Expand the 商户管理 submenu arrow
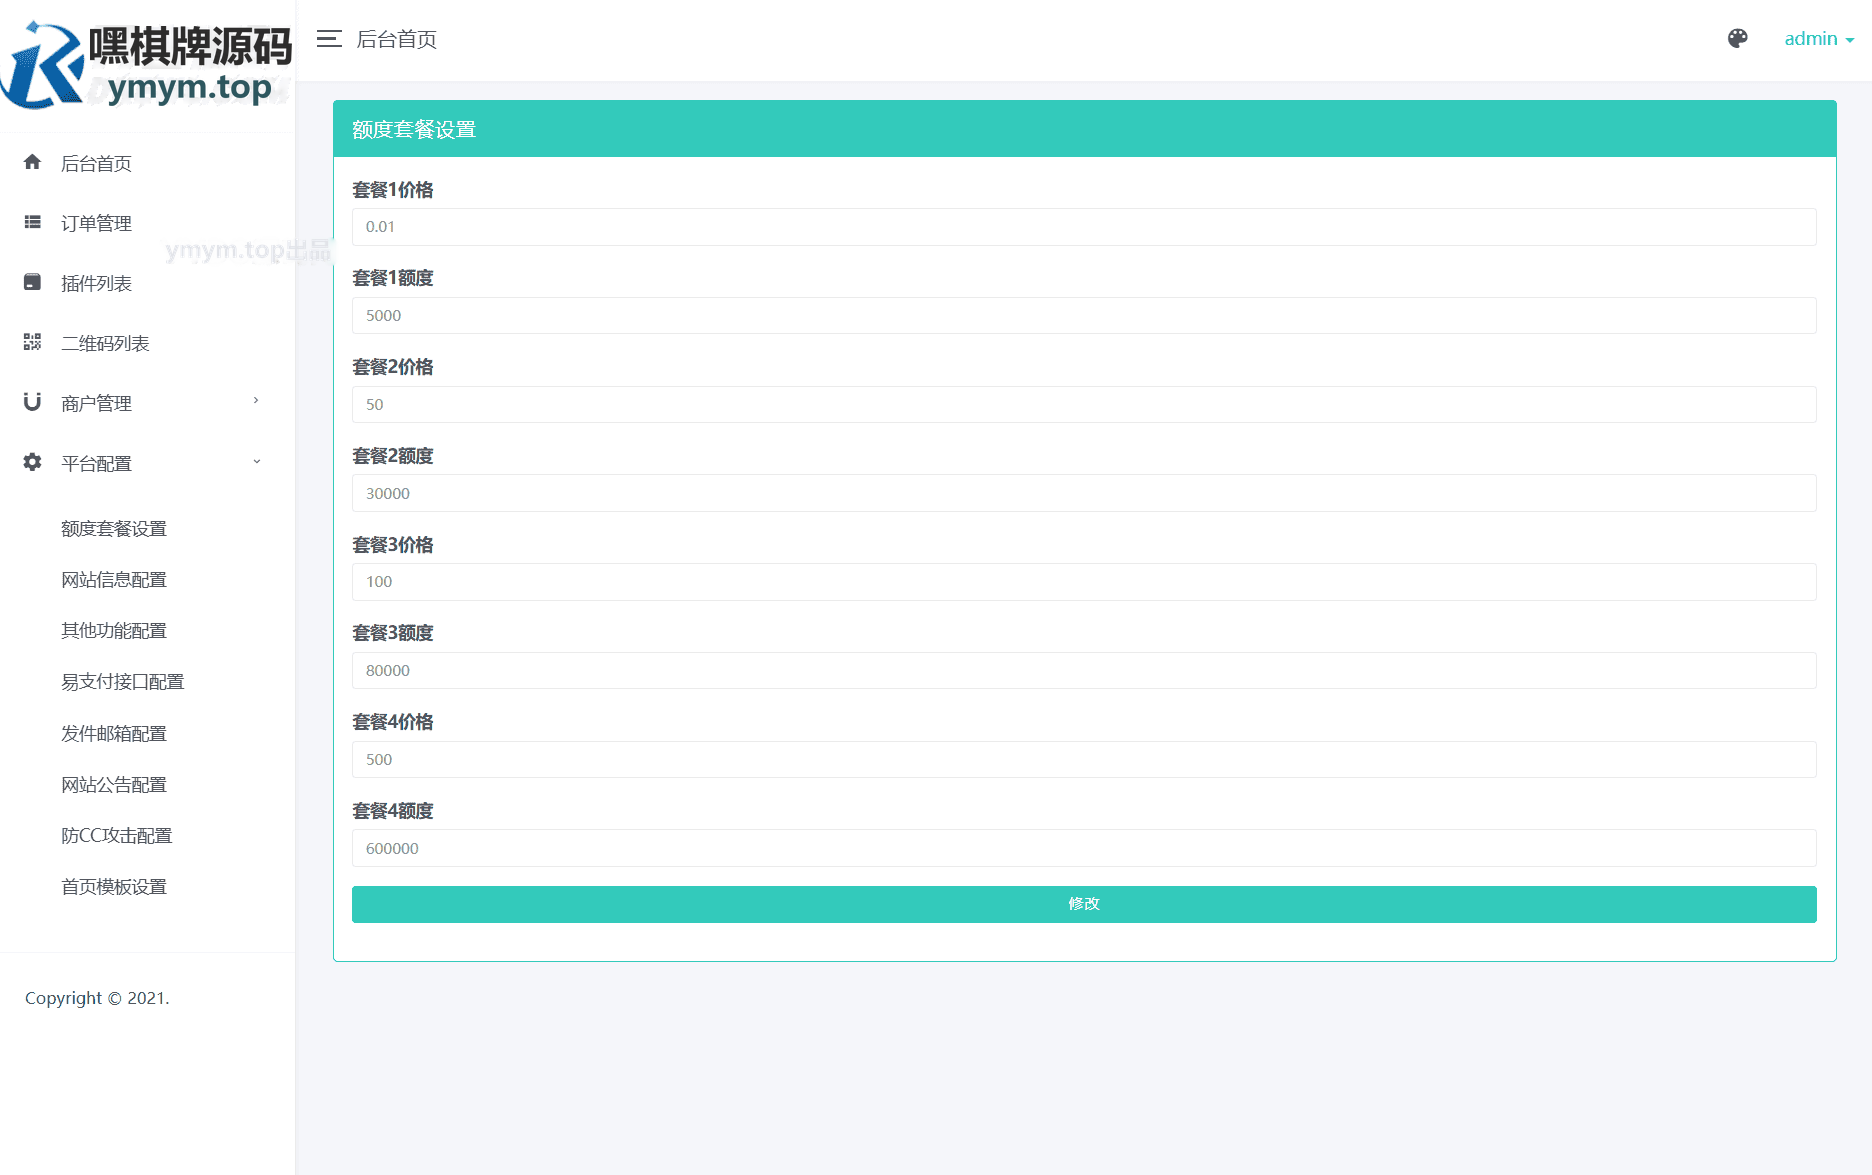This screenshot has height=1175, width=1872. pyautogui.click(x=256, y=401)
